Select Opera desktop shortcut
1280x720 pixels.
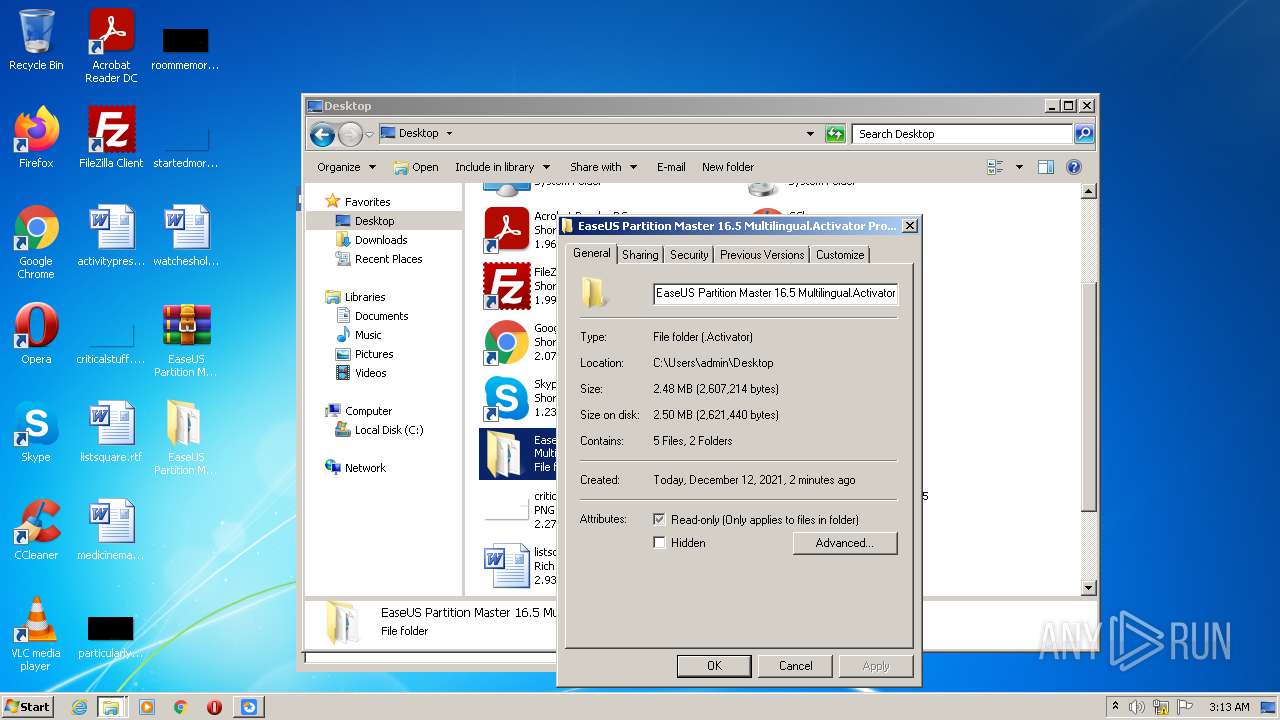(x=36, y=334)
